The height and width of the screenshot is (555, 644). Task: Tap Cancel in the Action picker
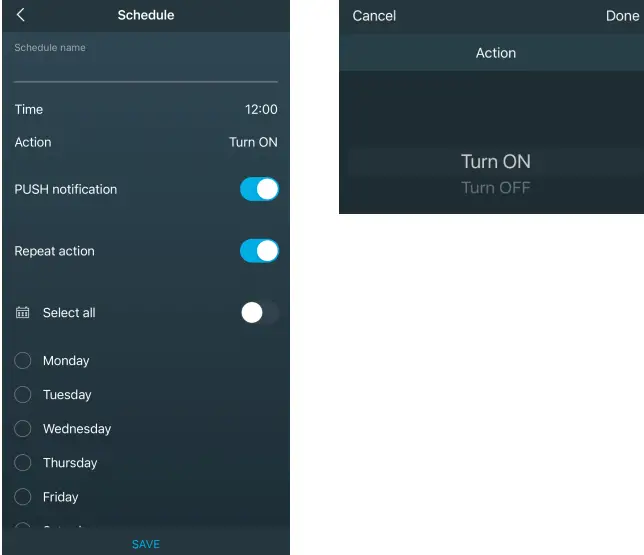click(x=374, y=16)
